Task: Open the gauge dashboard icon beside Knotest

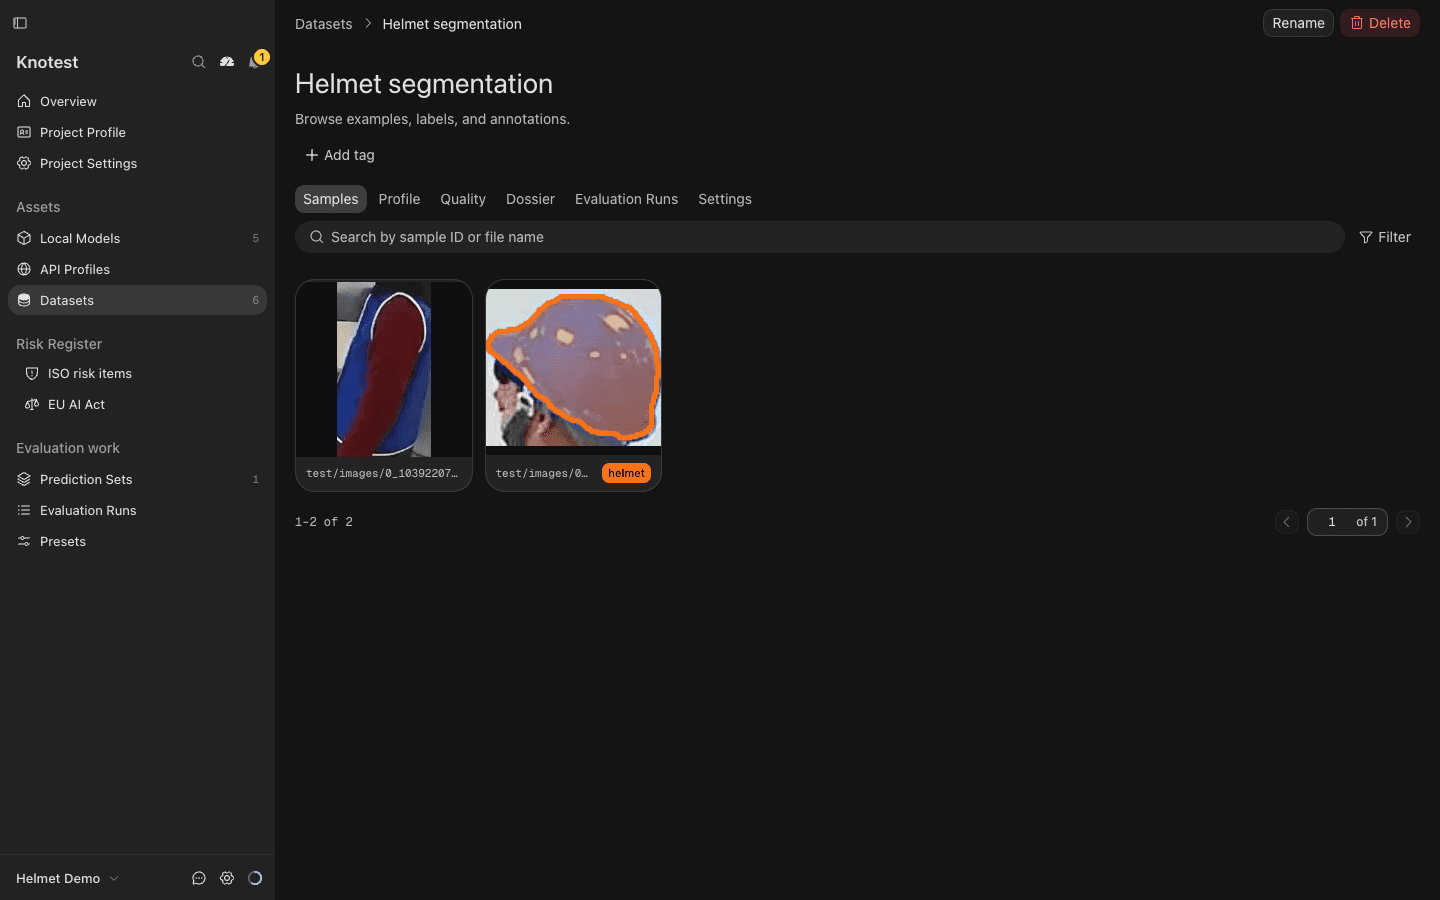Action: click(x=227, y=62)
